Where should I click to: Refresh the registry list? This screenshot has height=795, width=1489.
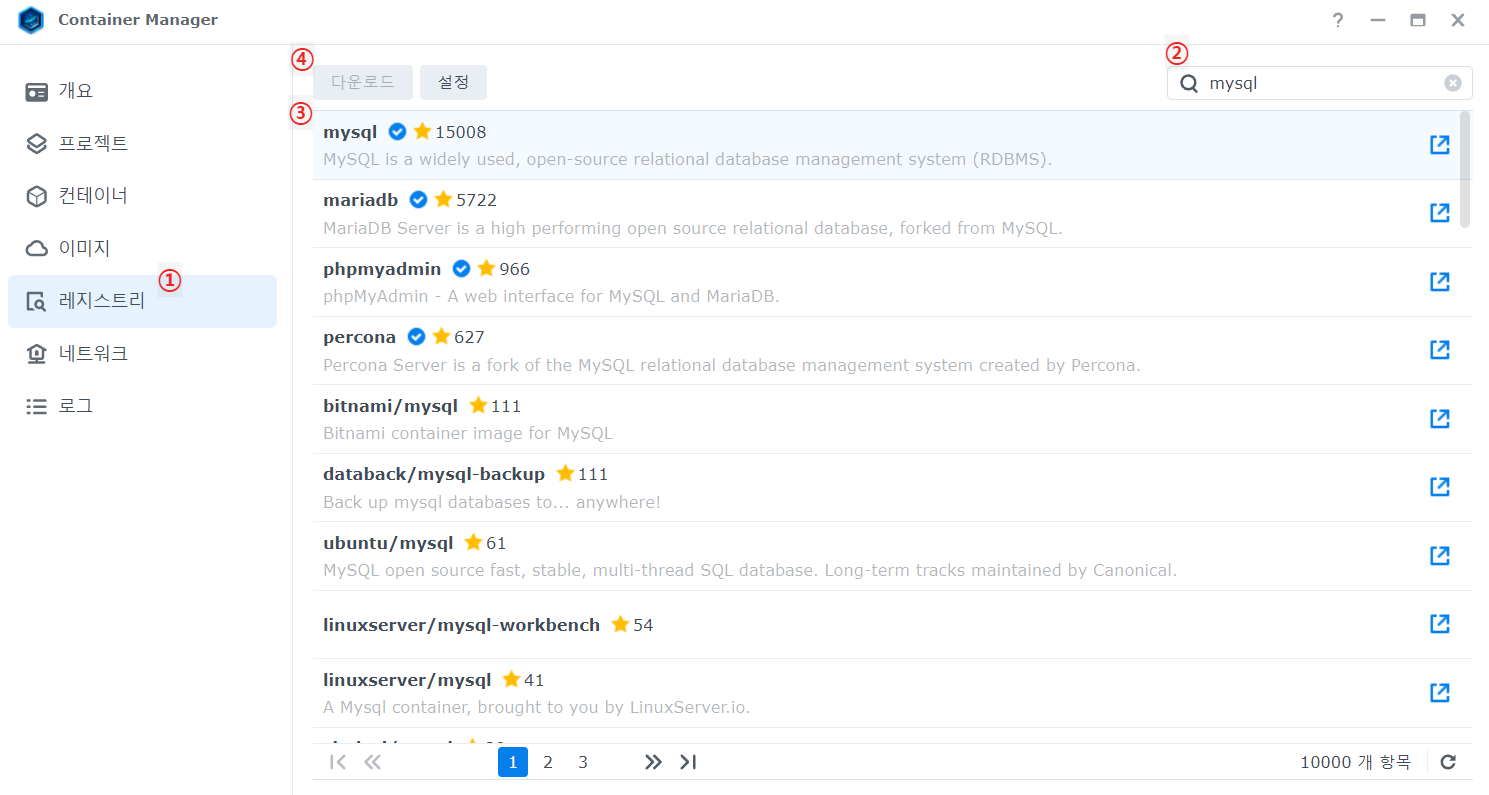[x=1448, y=762]
